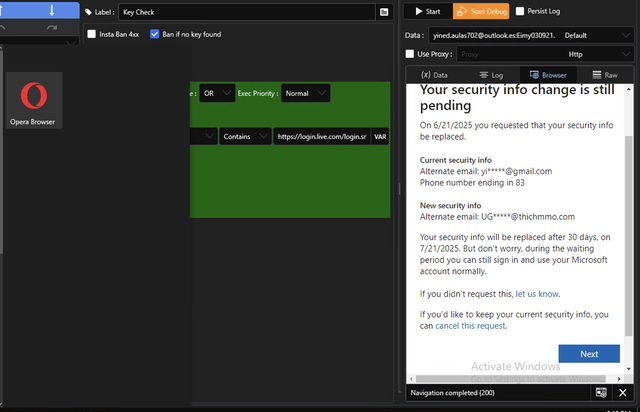
Task: Switch to the Raw tab
Action: coord(605,75)
